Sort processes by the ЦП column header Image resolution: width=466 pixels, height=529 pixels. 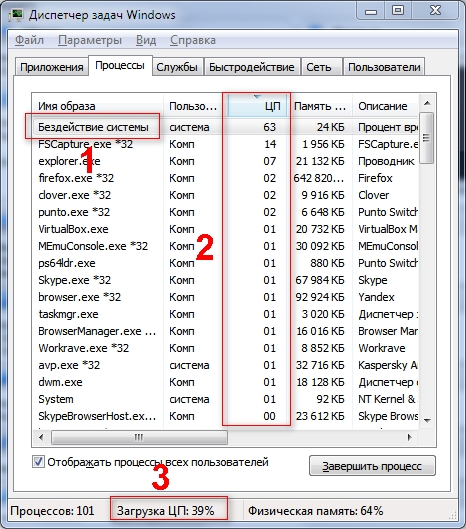(258, 106)
